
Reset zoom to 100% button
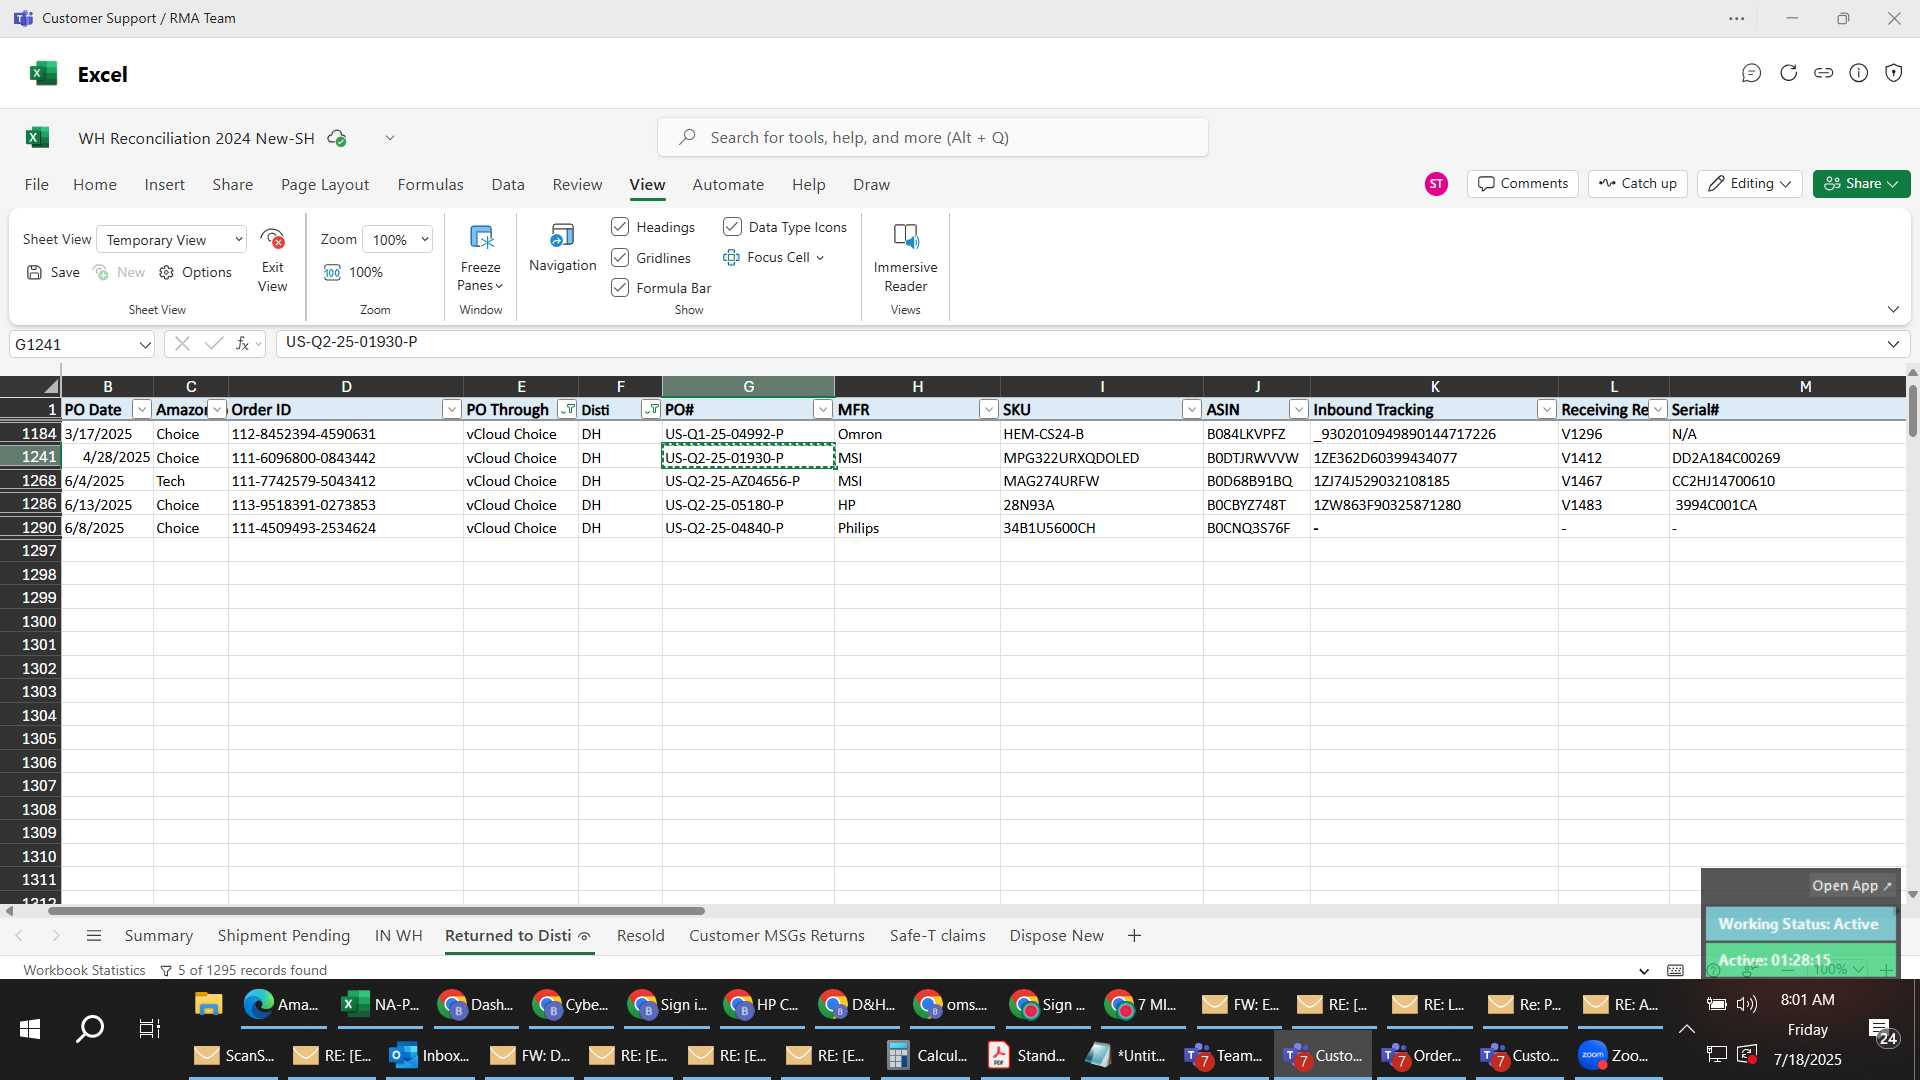coord(353,272)
